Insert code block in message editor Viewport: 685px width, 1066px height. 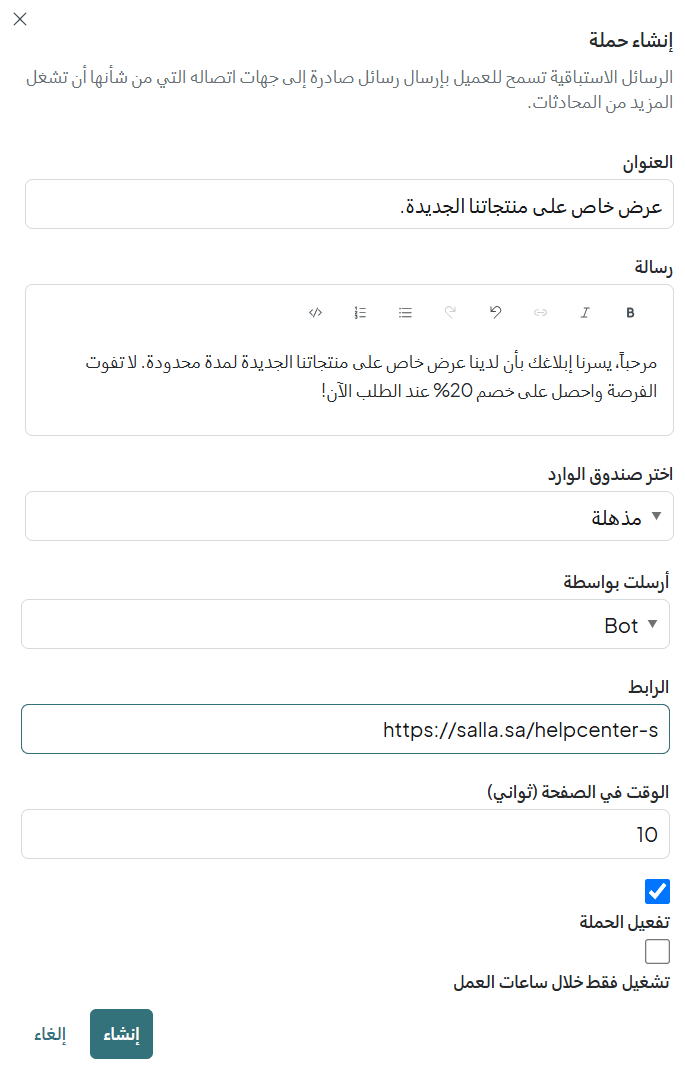(315, 313)
